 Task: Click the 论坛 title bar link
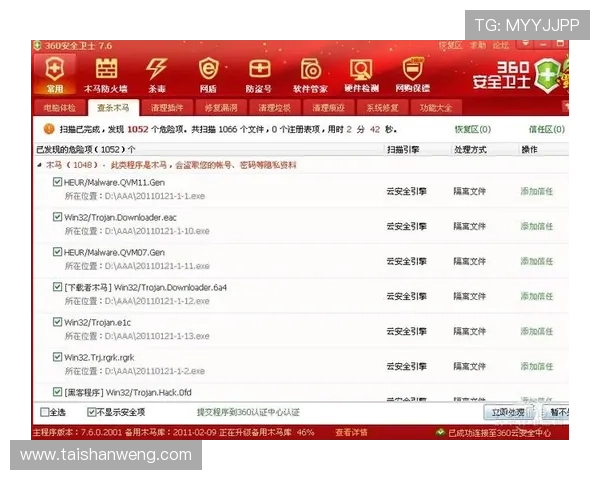pyautogui.click(x=501, y=46)
